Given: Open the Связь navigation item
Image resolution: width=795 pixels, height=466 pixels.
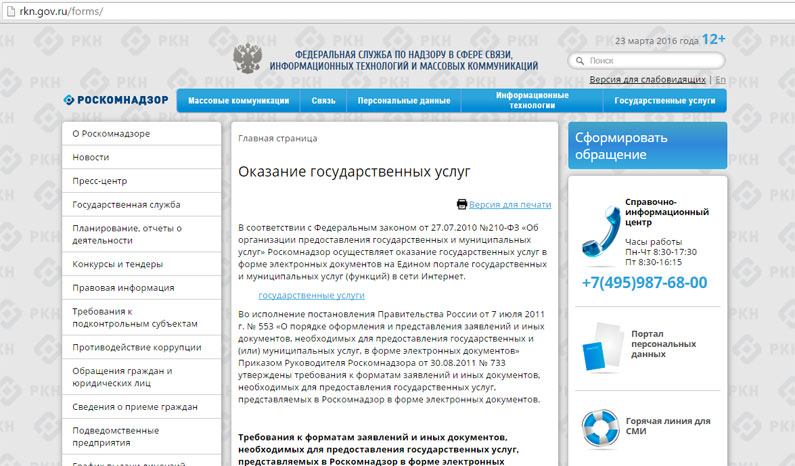Looking at the screenshot, I should (x=323, y=101).
